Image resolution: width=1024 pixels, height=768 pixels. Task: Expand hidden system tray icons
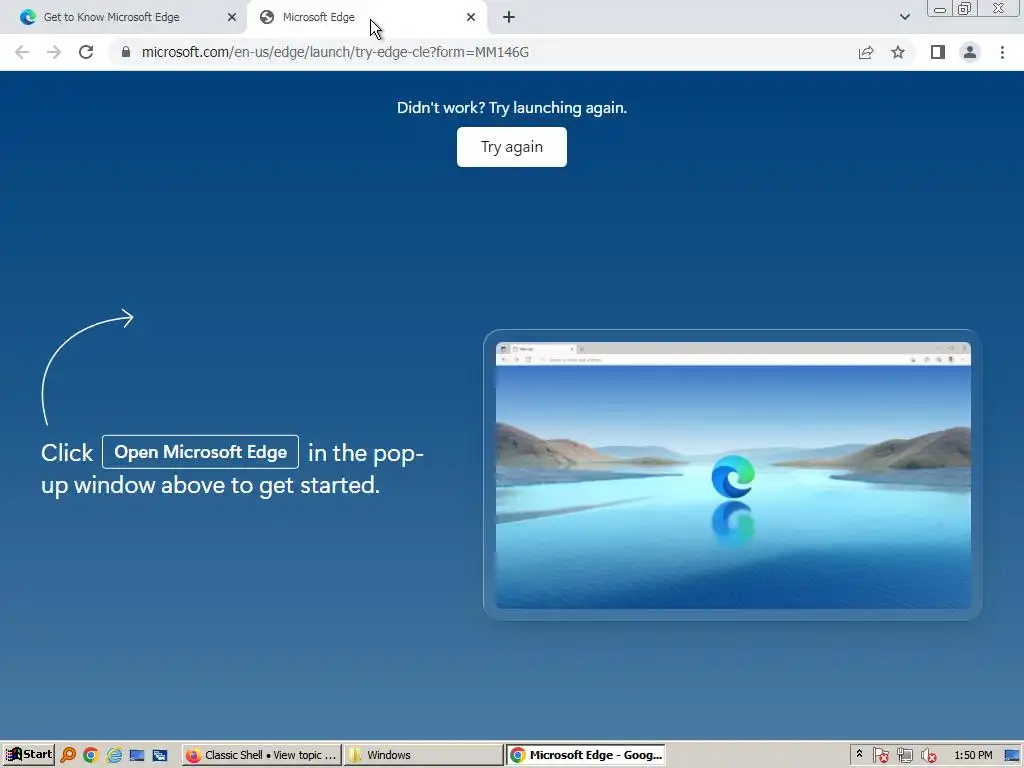point(859,754)
